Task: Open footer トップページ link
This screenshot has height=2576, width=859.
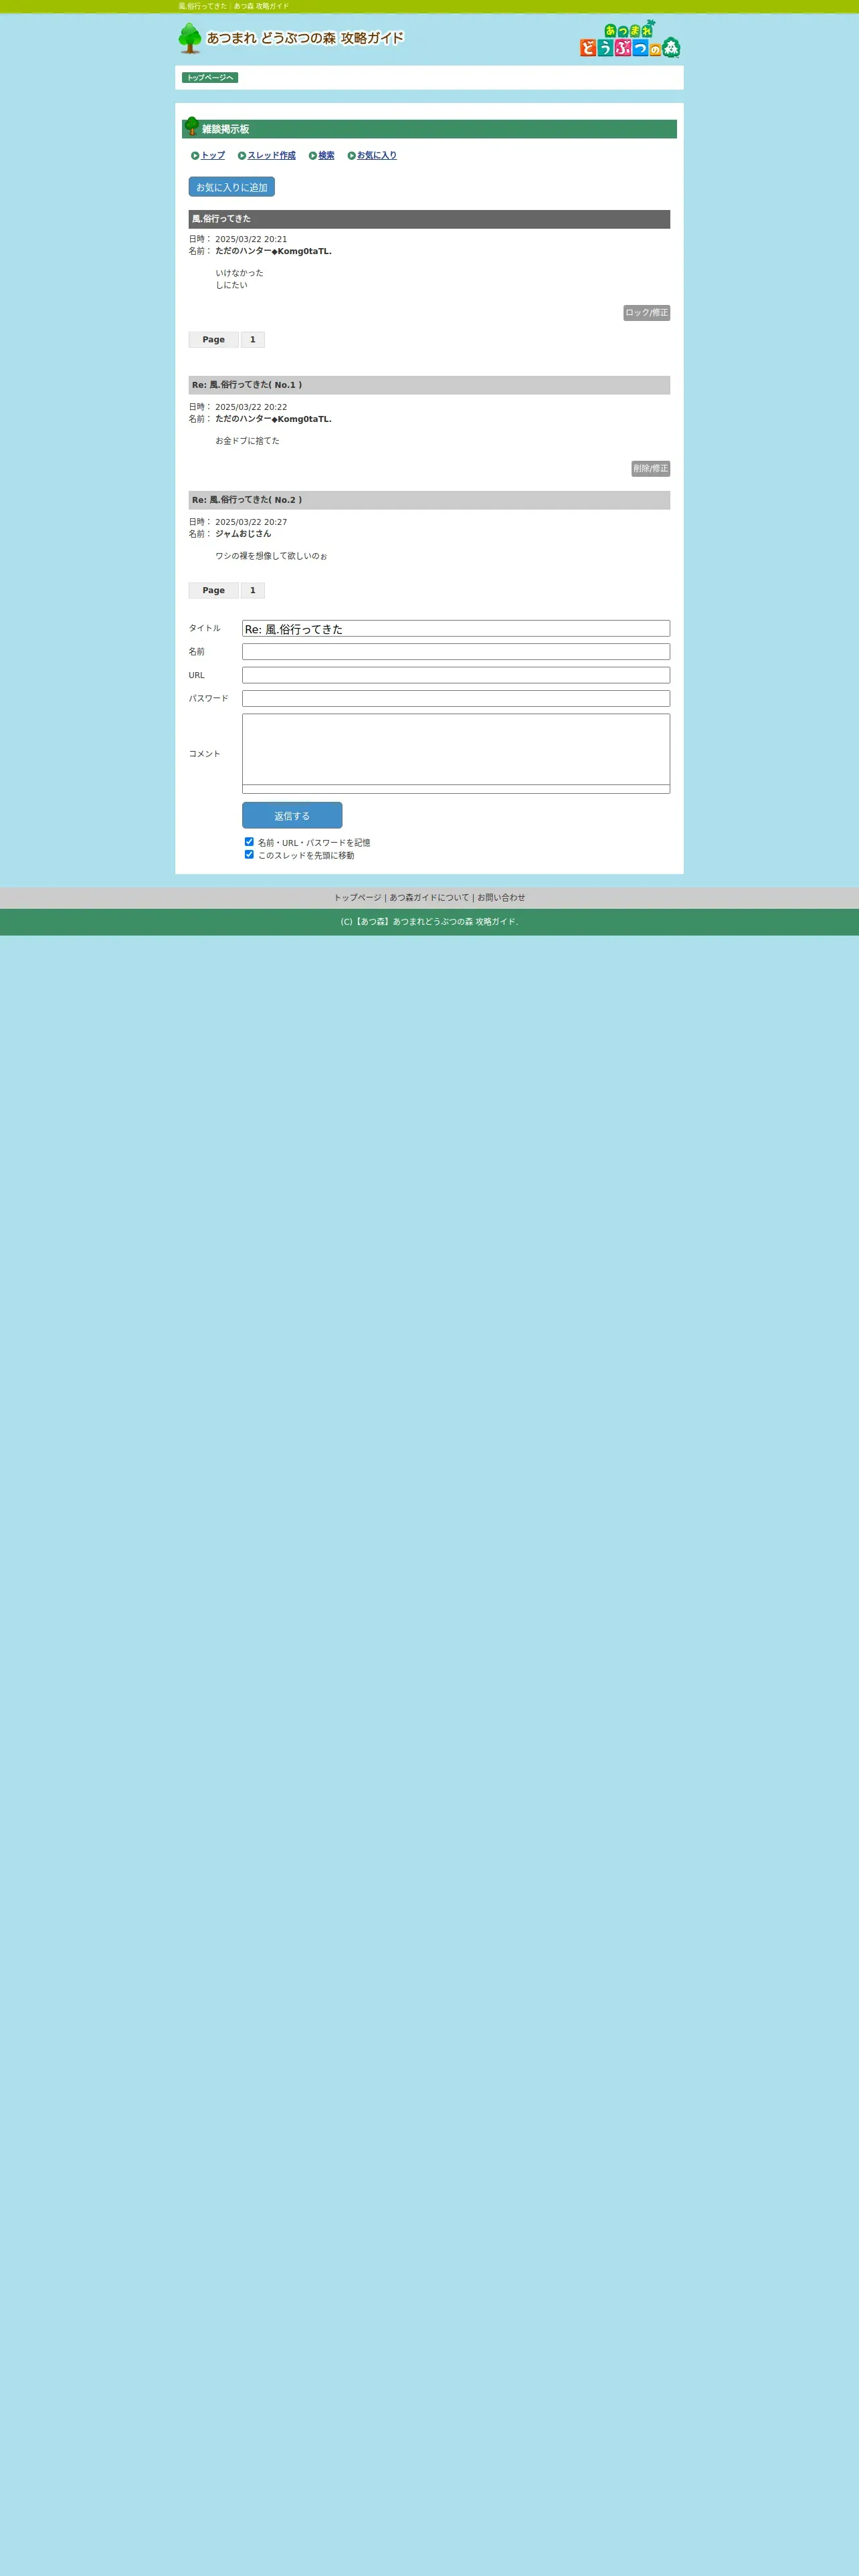Action: 357,898
